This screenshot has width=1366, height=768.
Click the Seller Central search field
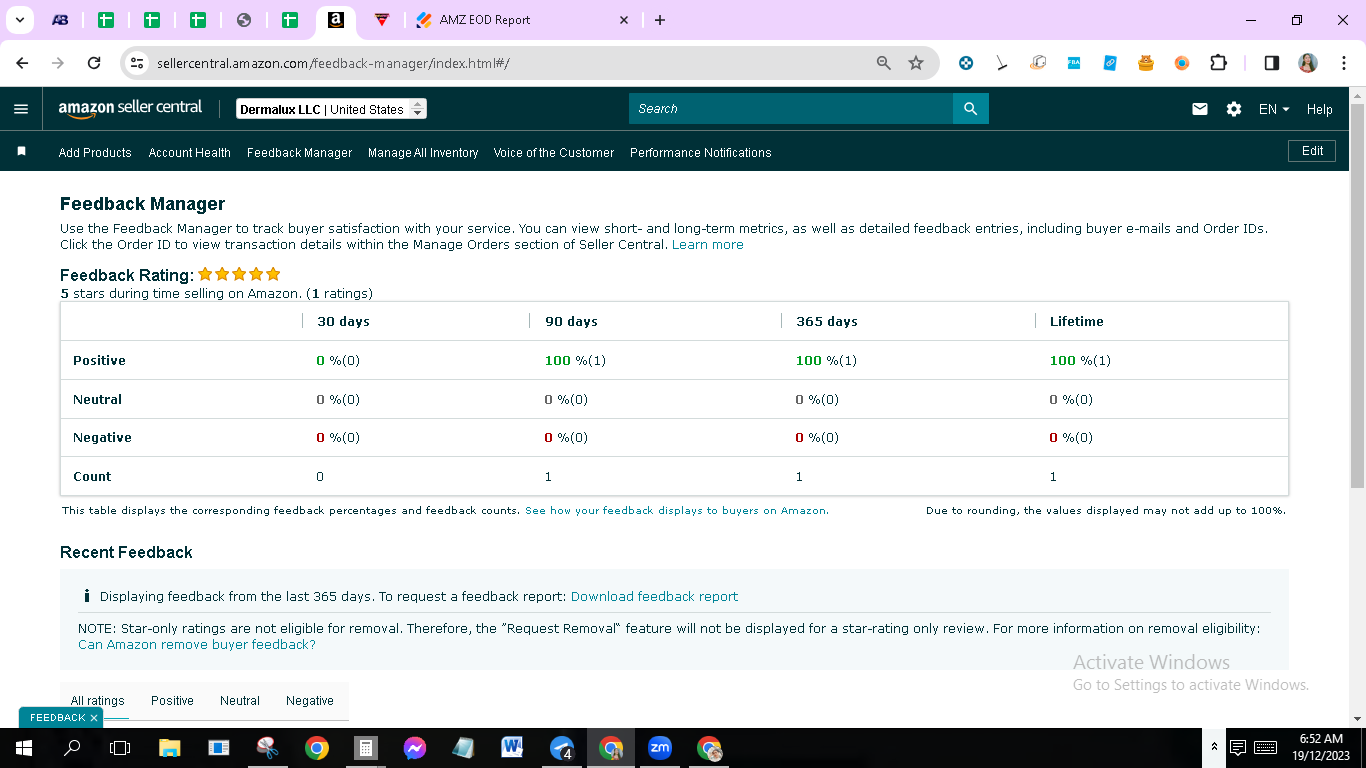[791, 109]
